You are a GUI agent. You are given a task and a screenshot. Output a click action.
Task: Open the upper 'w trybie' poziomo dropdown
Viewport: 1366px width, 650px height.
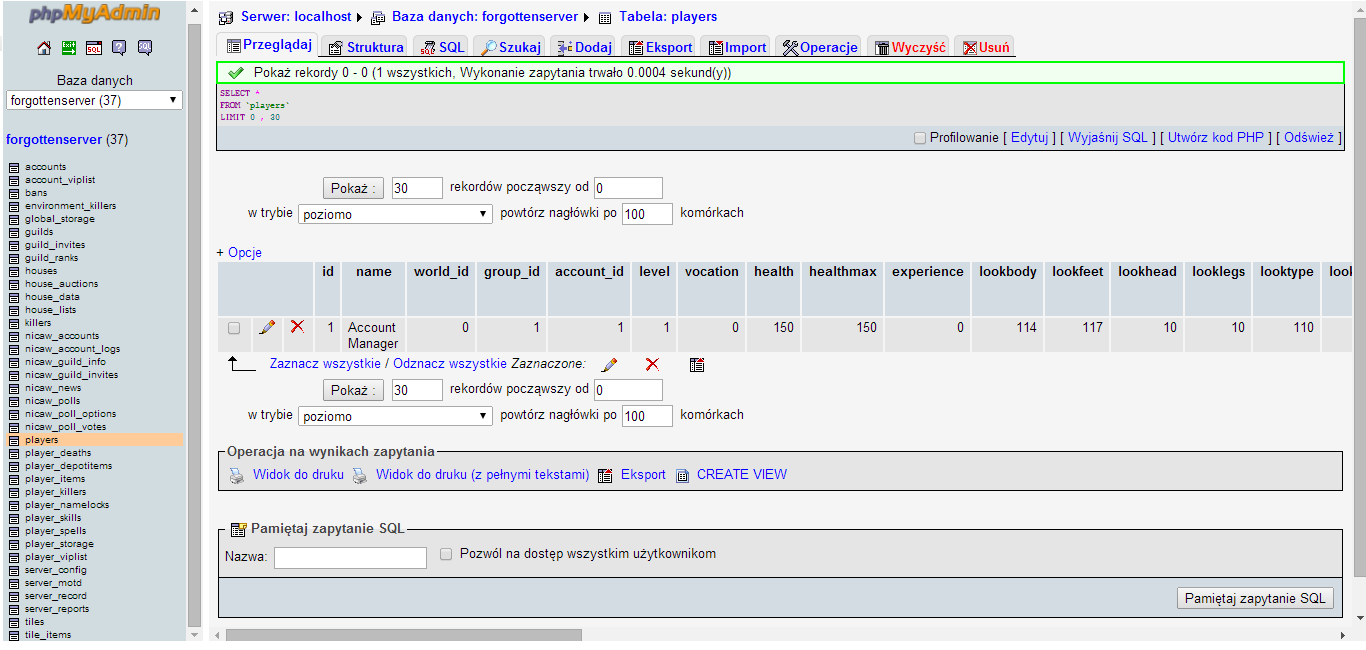click(395, 214)
